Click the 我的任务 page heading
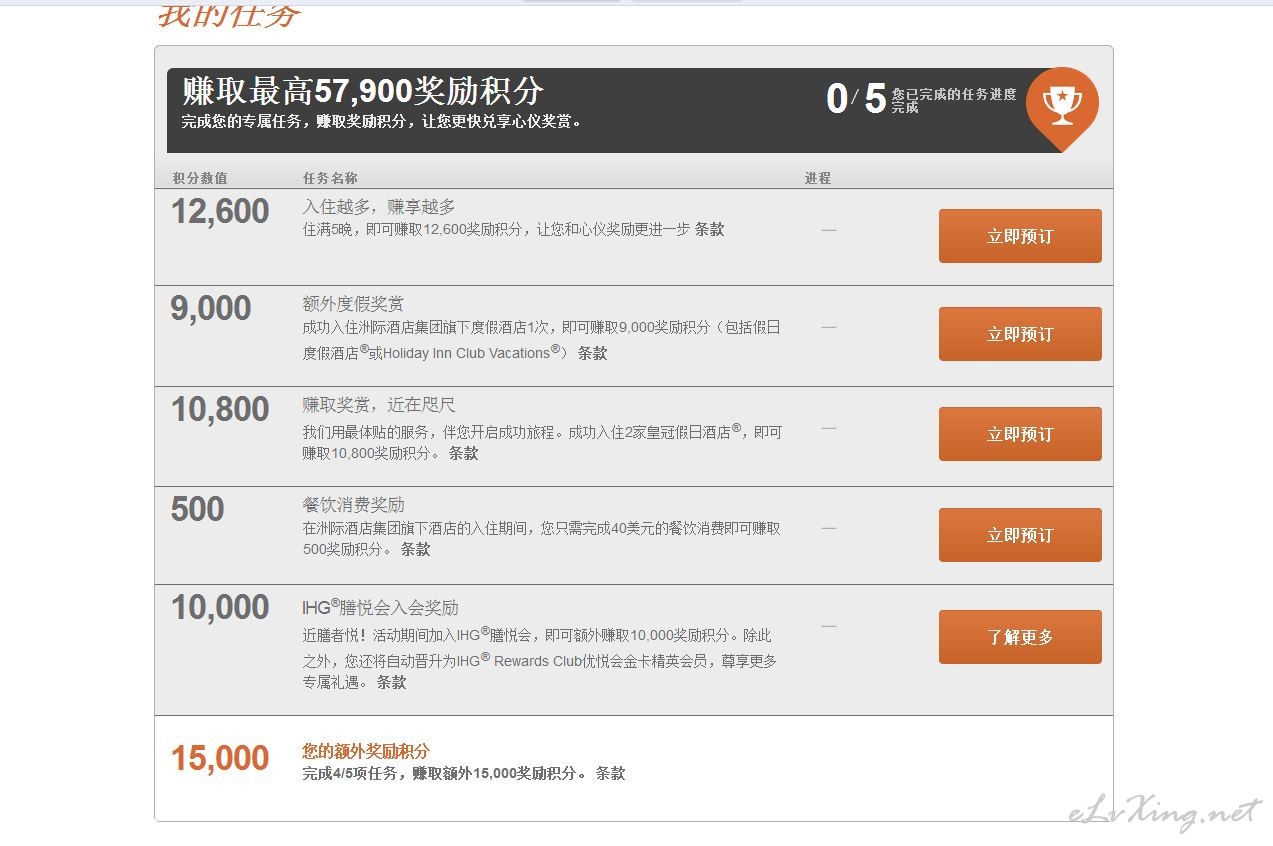 [x=229, y=15]
